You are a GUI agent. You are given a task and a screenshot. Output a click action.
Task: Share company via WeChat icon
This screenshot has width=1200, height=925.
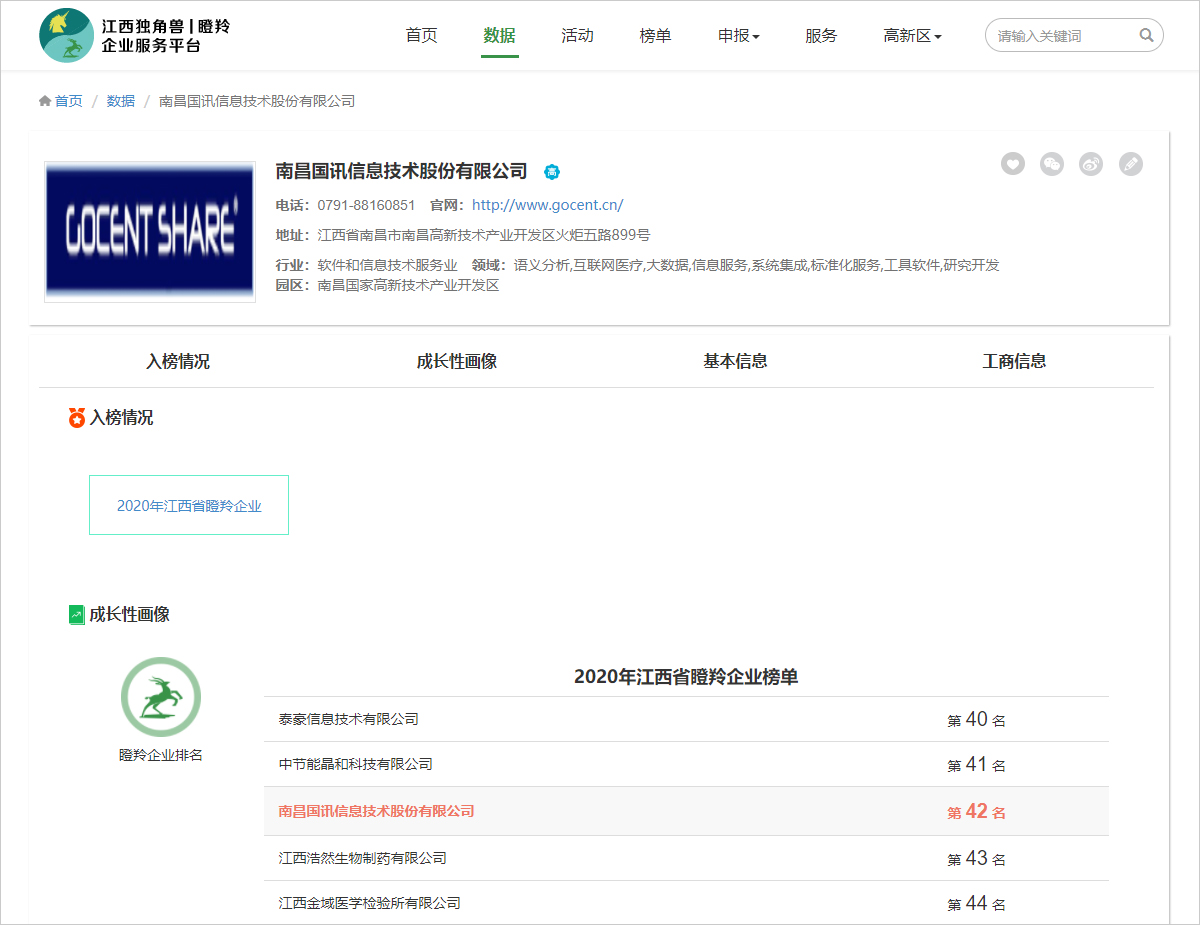click(x=1052, y=164)
